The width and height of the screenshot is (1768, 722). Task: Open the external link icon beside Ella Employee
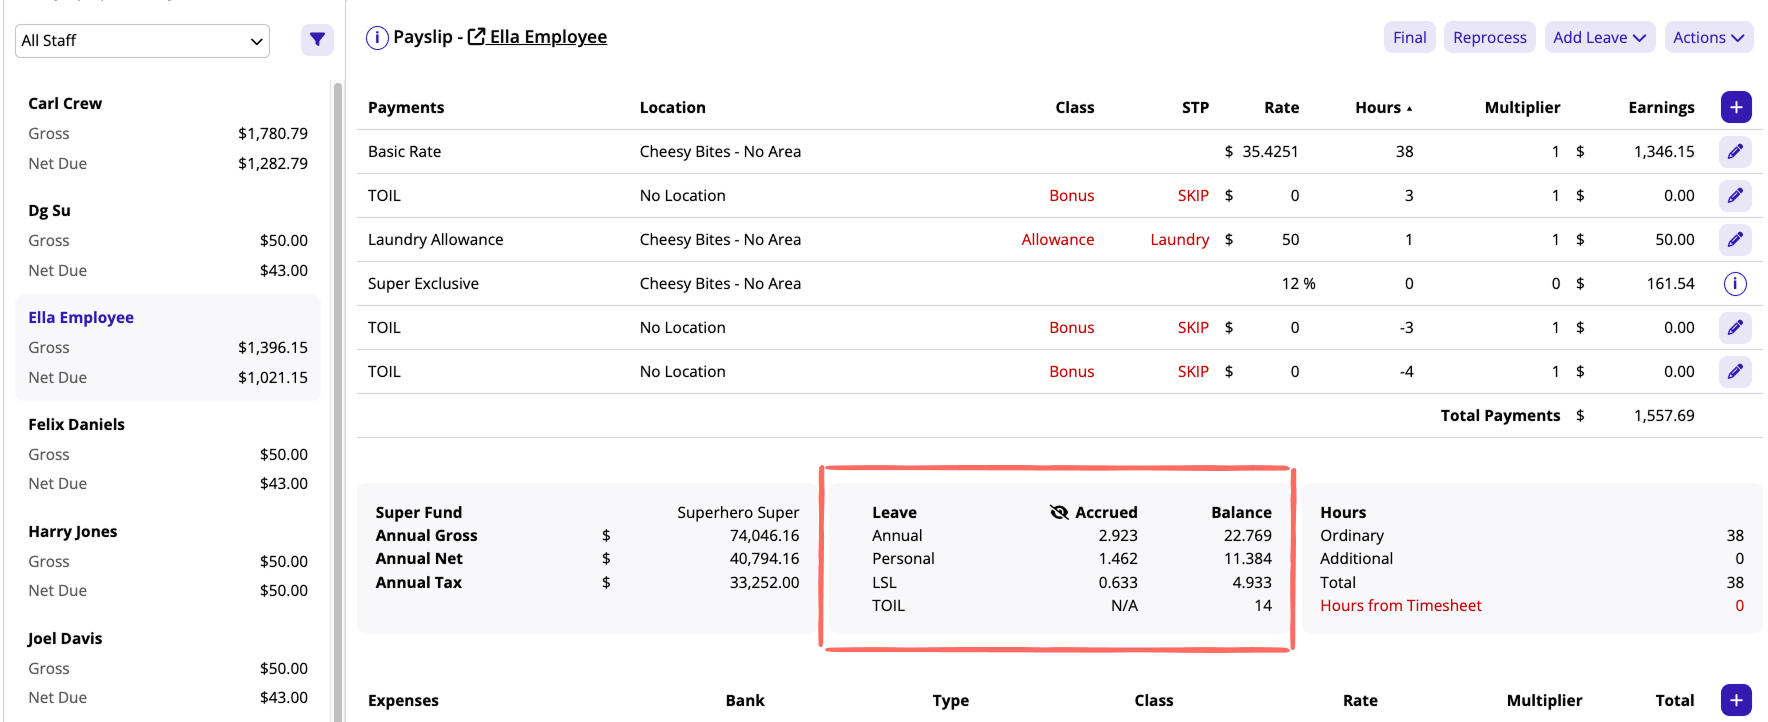pyautogui.click(x=477, y=37)
